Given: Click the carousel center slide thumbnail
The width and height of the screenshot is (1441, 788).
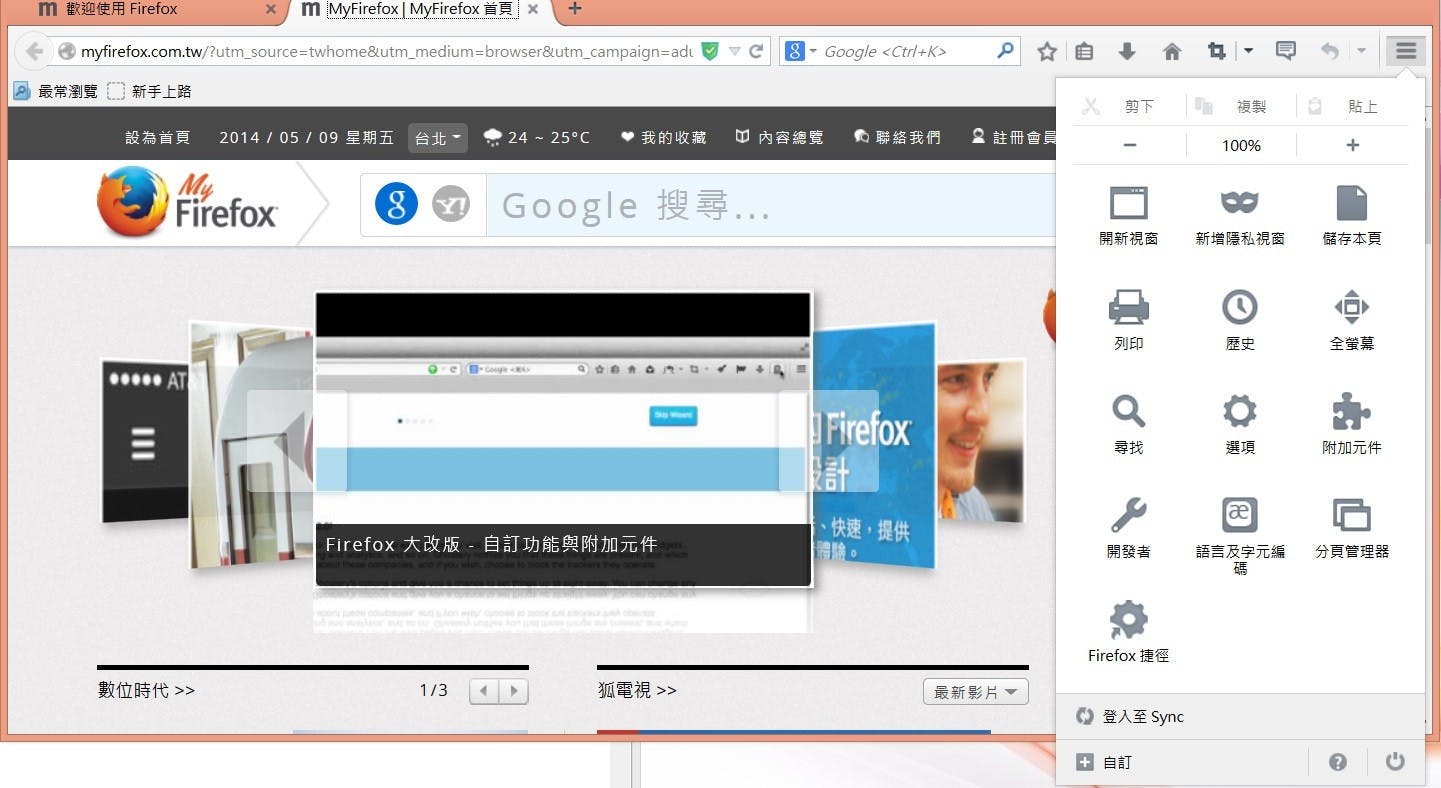Looking at the screenshot, I should [x=563, y=440].
